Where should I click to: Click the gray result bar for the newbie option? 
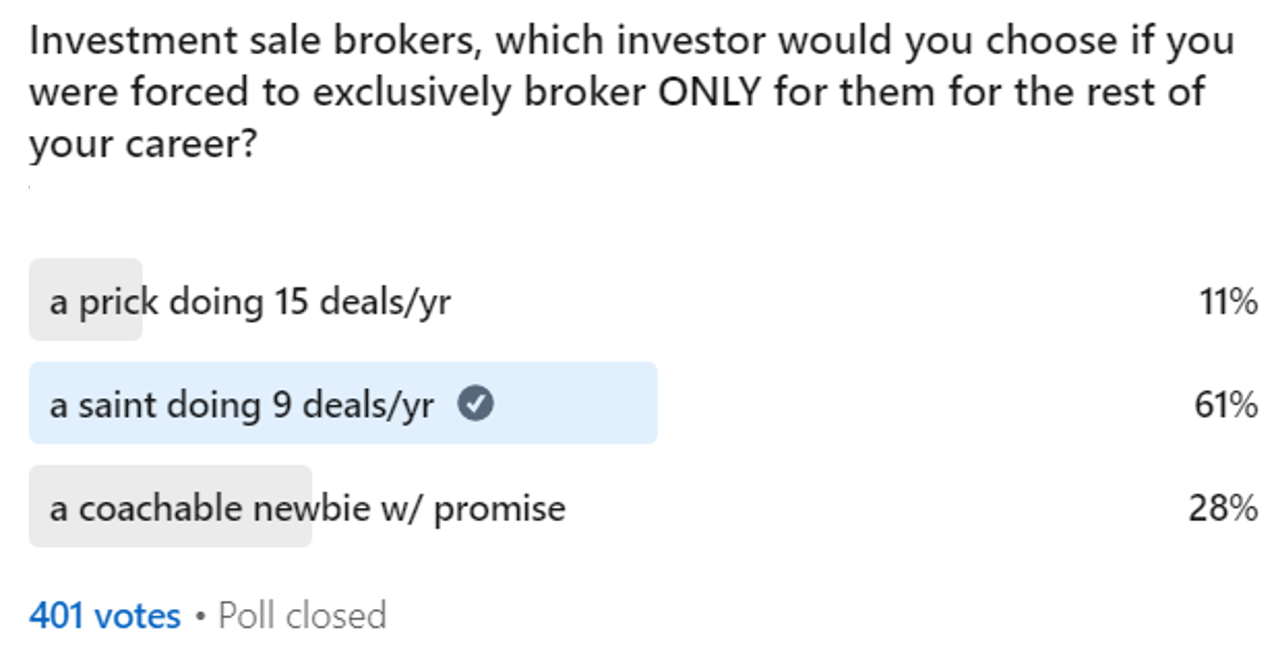coord(170,506)
